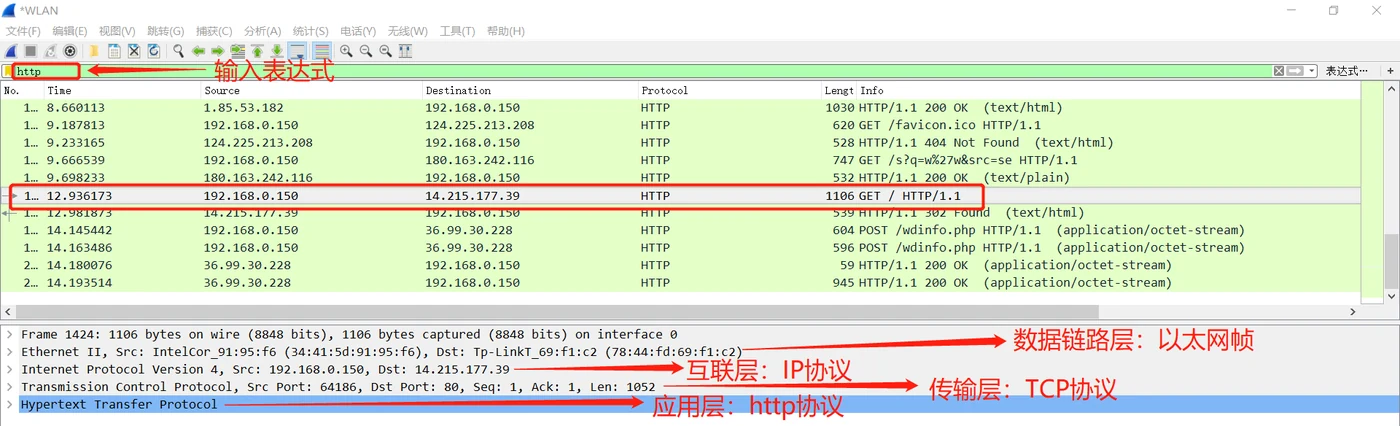Expand Transmission Control Protocol node
This screenshot has width=1400, height=426.
10,387
